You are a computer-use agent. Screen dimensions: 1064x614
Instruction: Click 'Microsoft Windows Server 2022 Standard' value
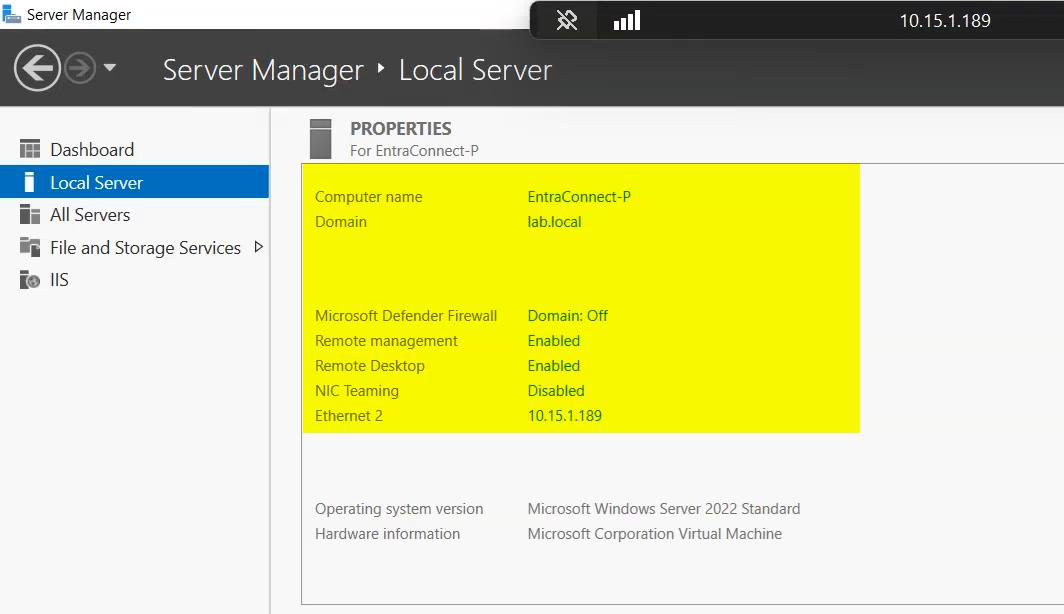coord(664,509)
